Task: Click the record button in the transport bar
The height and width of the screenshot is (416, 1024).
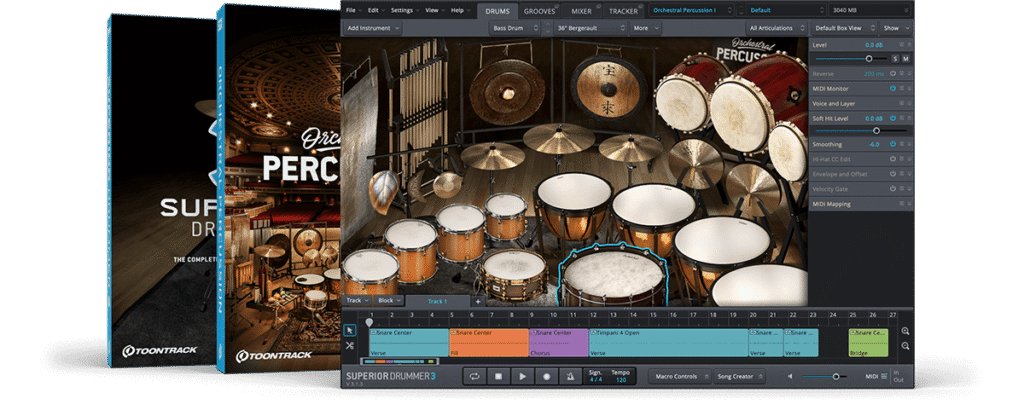Action: tap(547, 376)
